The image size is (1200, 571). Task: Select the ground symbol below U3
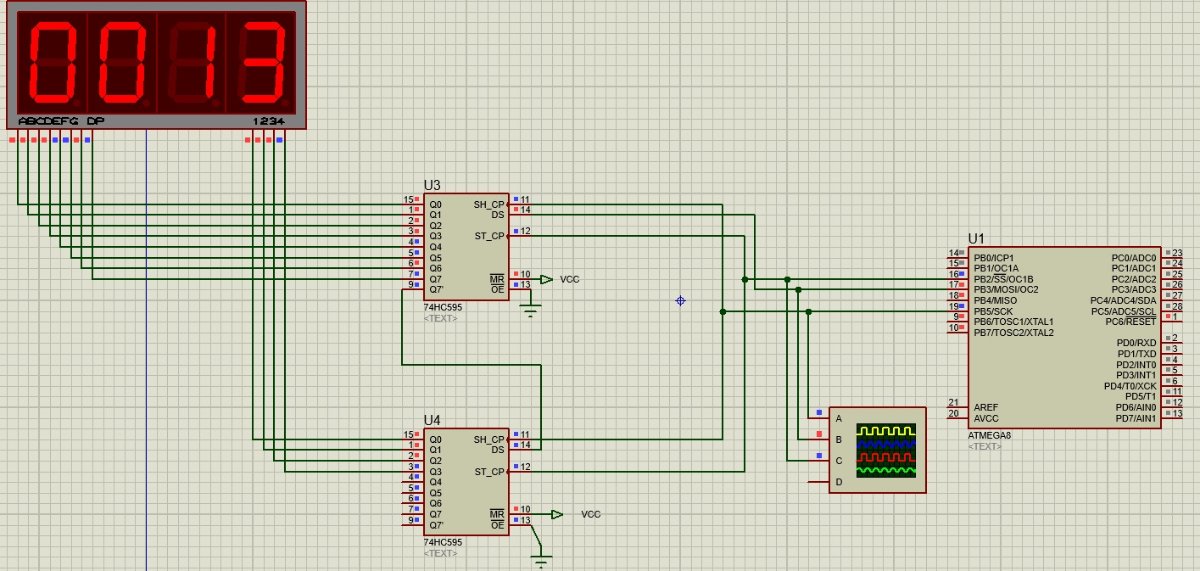pos(531,311)
